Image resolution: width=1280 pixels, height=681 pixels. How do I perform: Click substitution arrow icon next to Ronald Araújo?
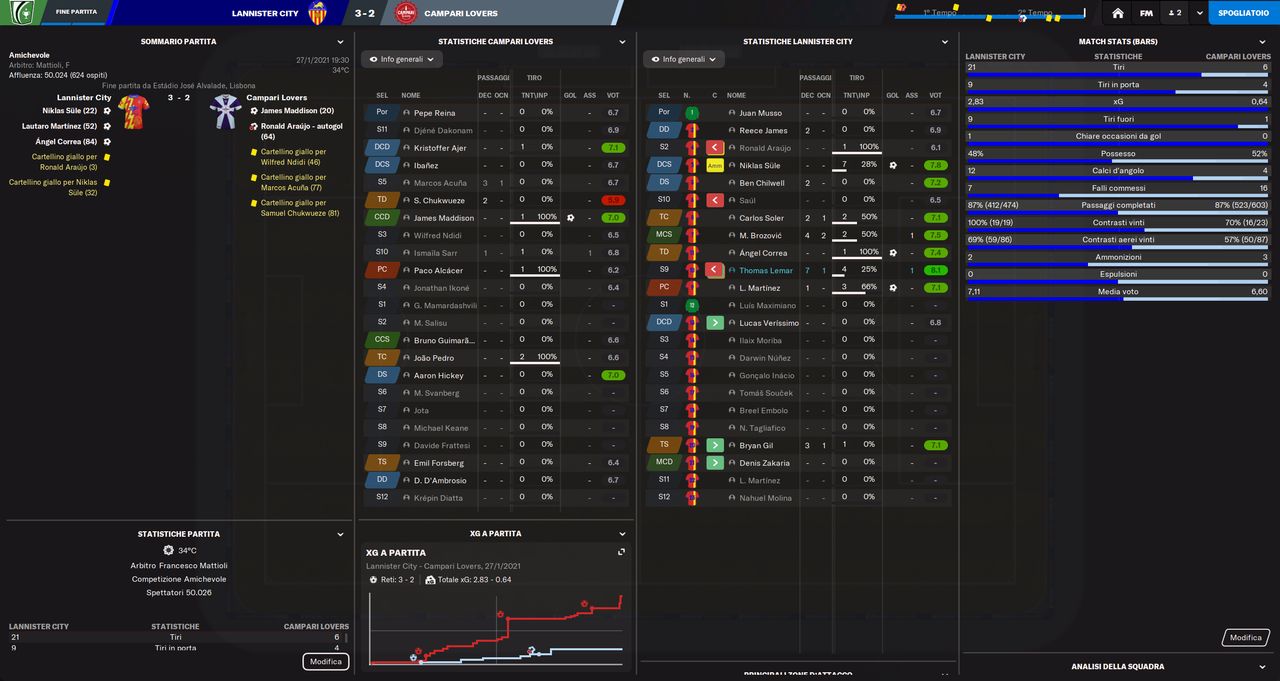715,148
